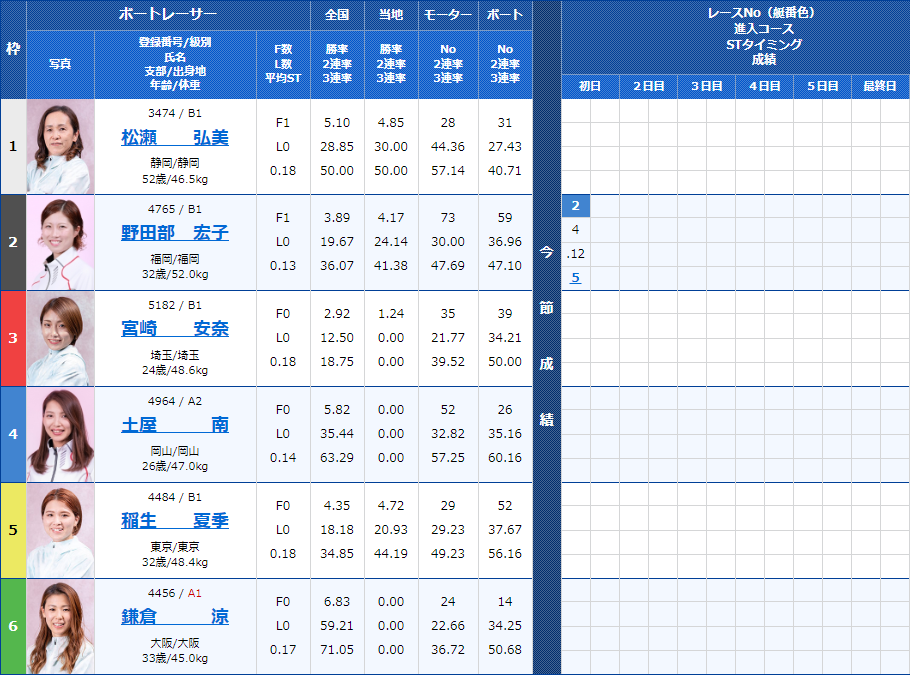
Task: Click registration text 4964 / A2
Action: click(175, 401)
